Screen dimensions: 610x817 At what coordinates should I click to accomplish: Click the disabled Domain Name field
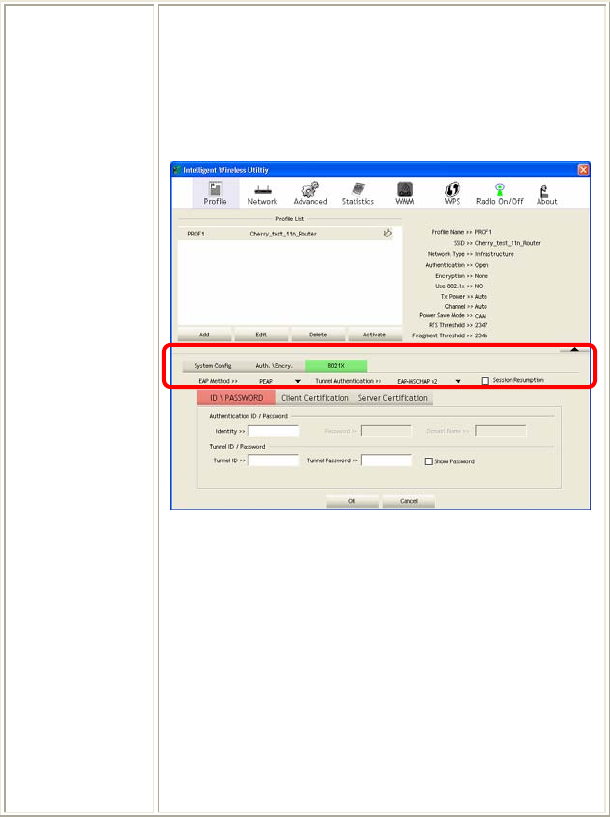click(501, 431)
